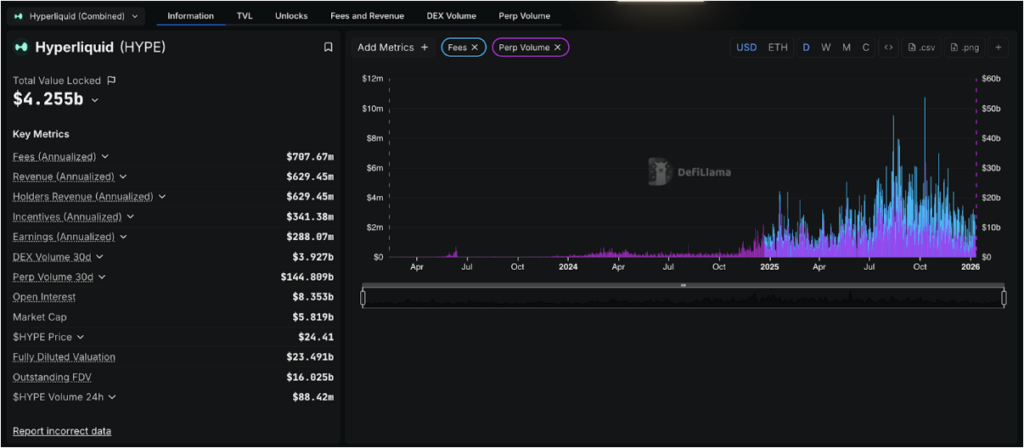Expand Revenue (Annualized) details
1024x448 pixels.
[123, 176]
